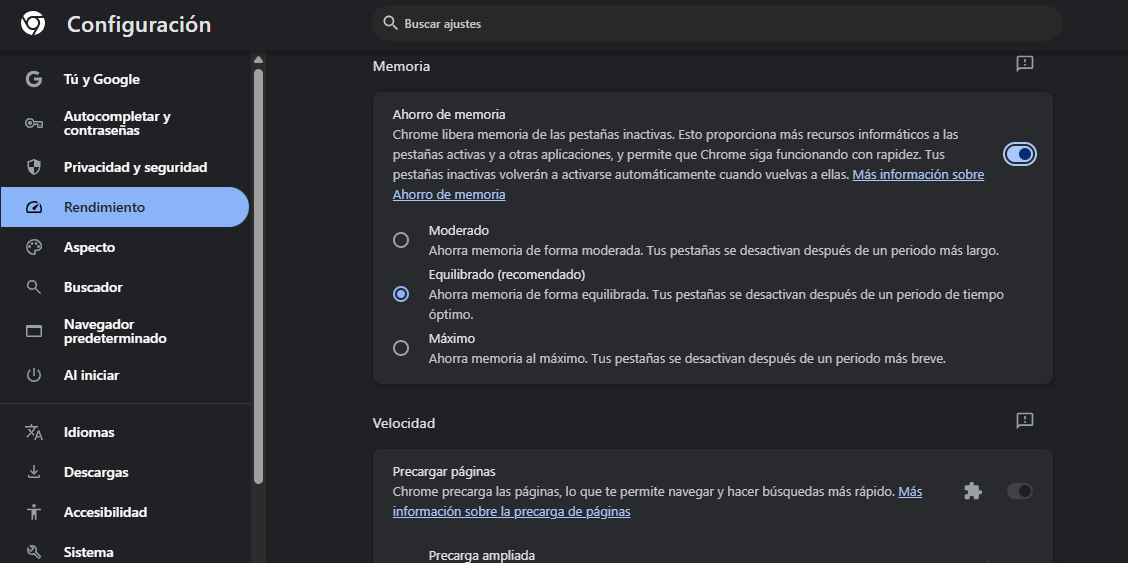The width and height of the screenshot is (1128, 563).
Task: Click the sidebar vertical scrollbar thumb
Action: tap(258, 276)
